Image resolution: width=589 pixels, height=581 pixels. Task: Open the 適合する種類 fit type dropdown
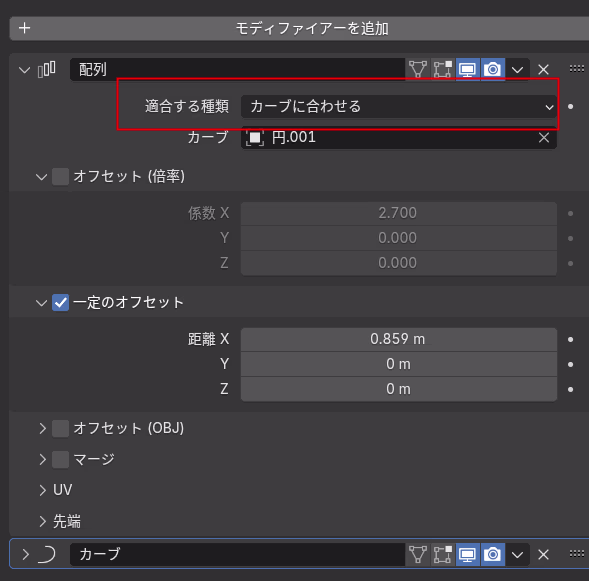point(399,107)
